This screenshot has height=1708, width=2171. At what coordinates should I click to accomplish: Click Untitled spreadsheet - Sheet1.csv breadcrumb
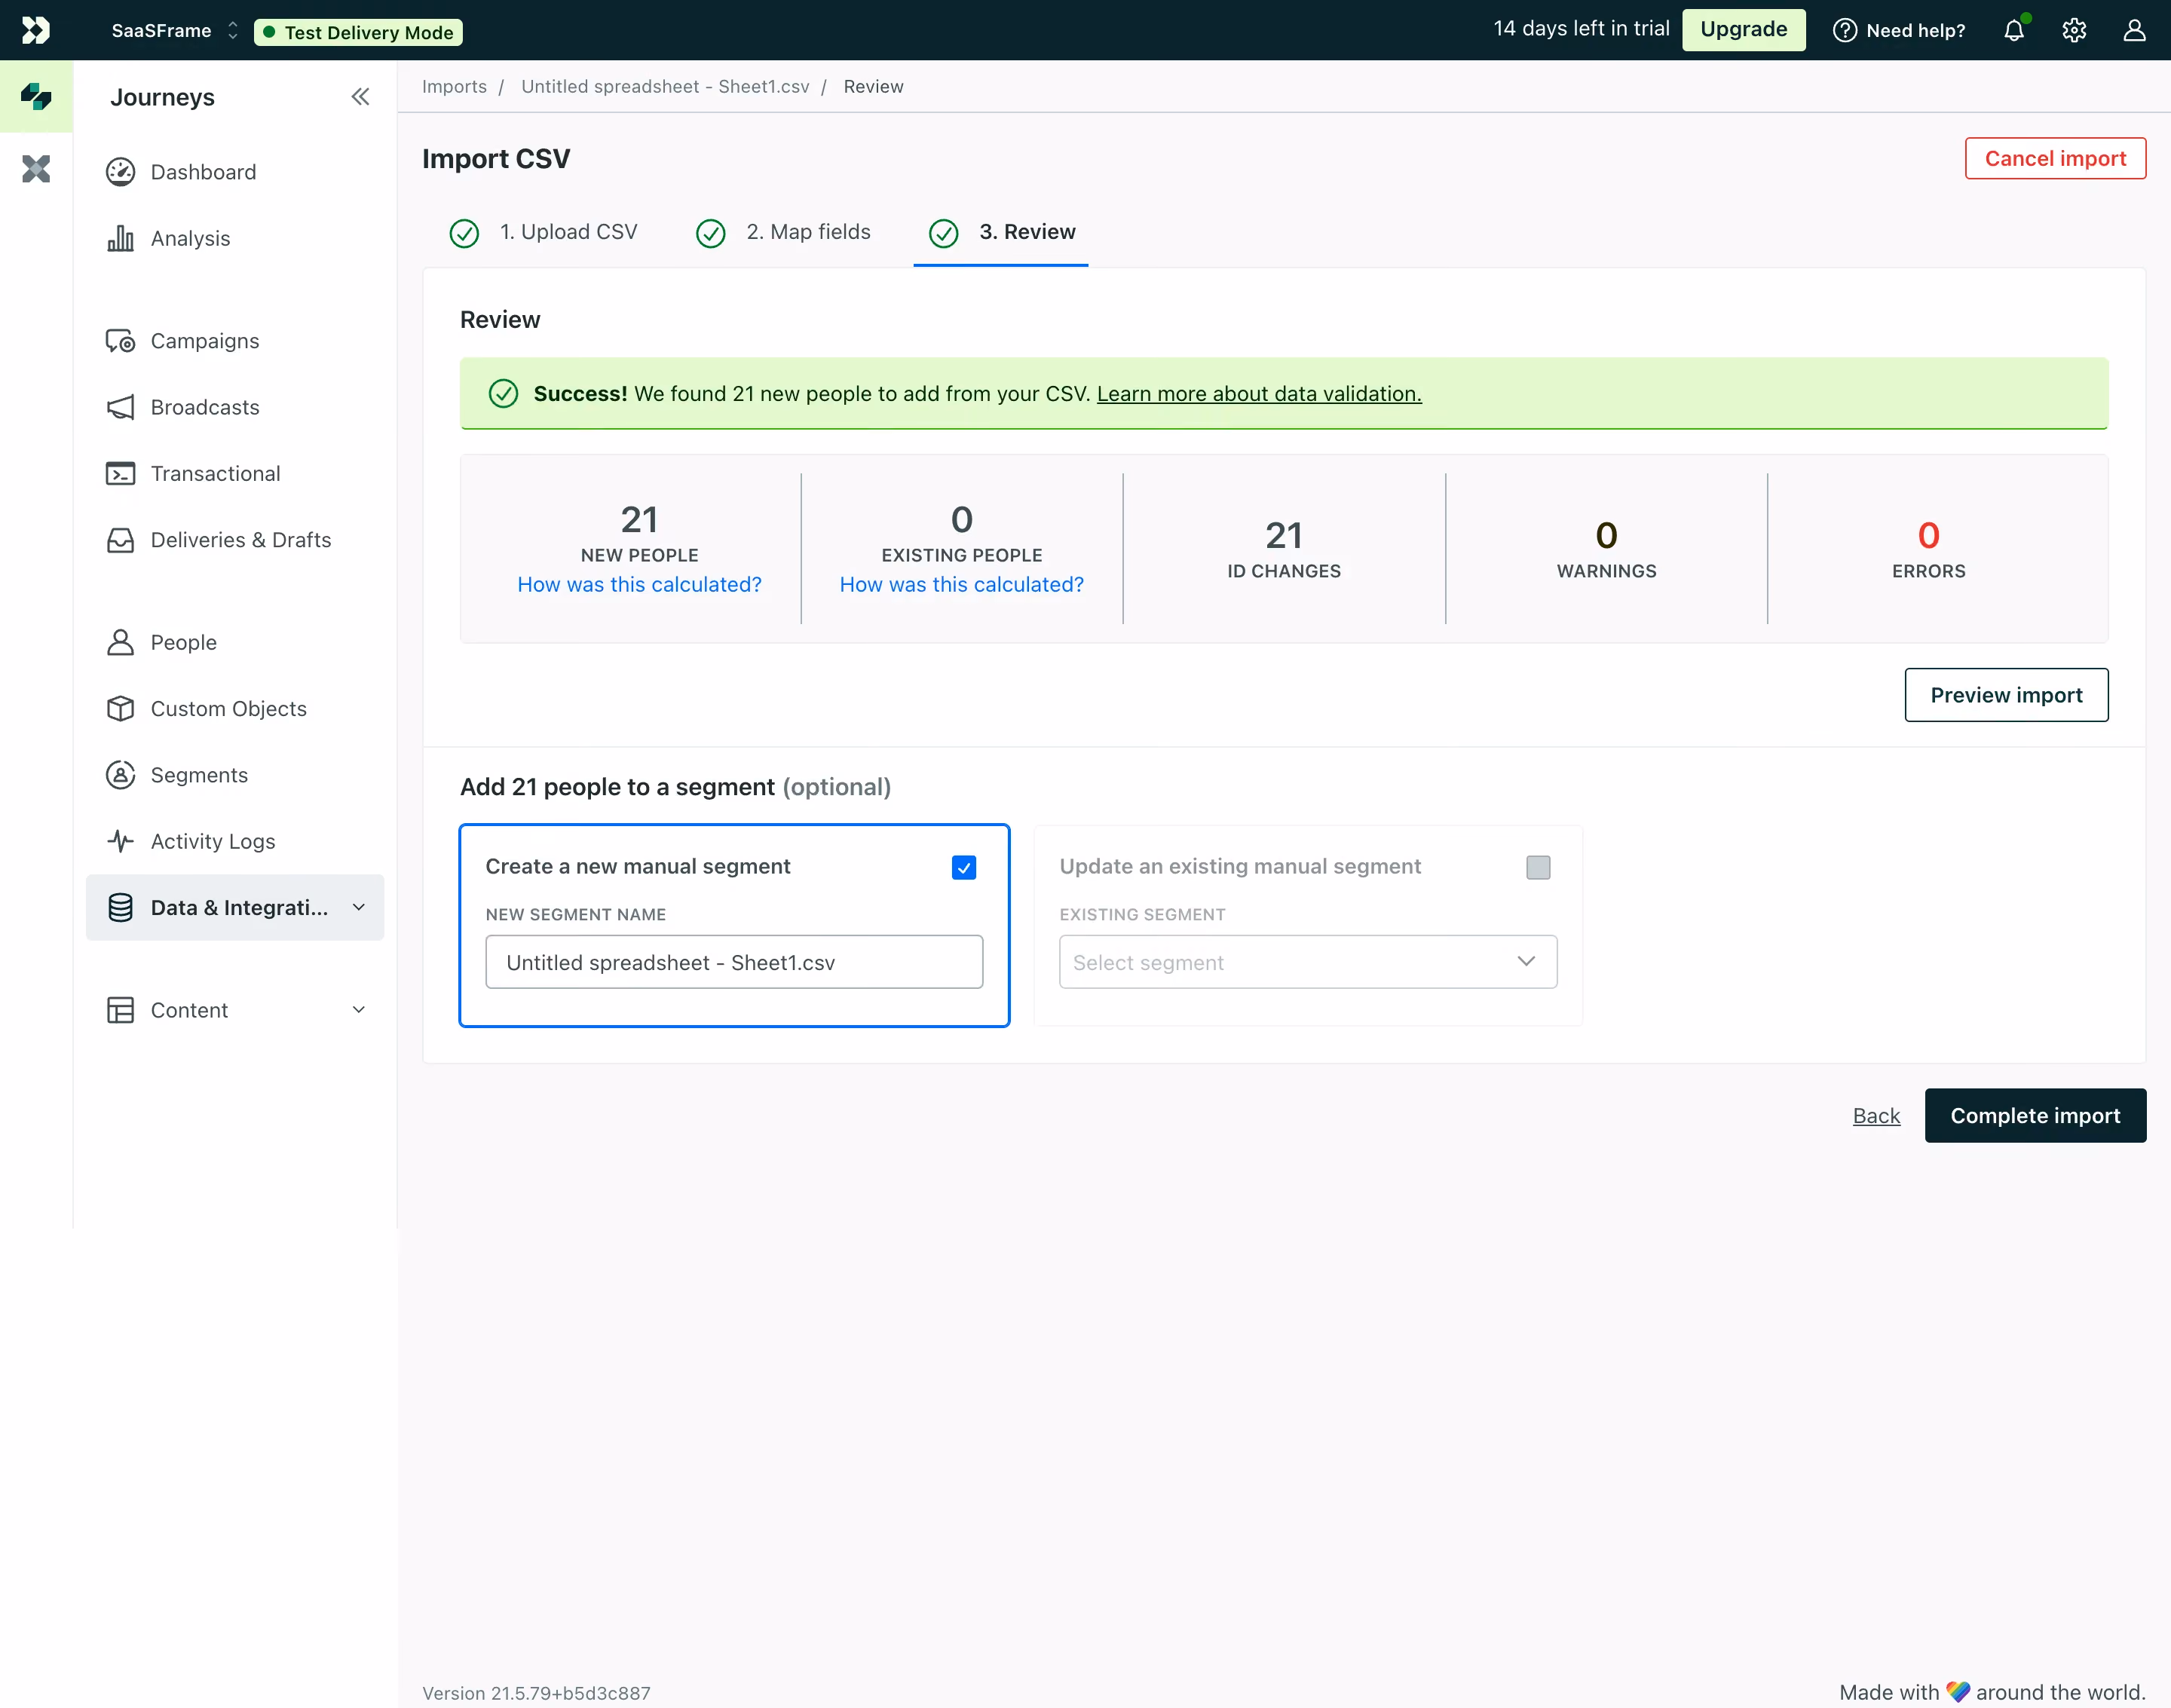click(665, 86)
